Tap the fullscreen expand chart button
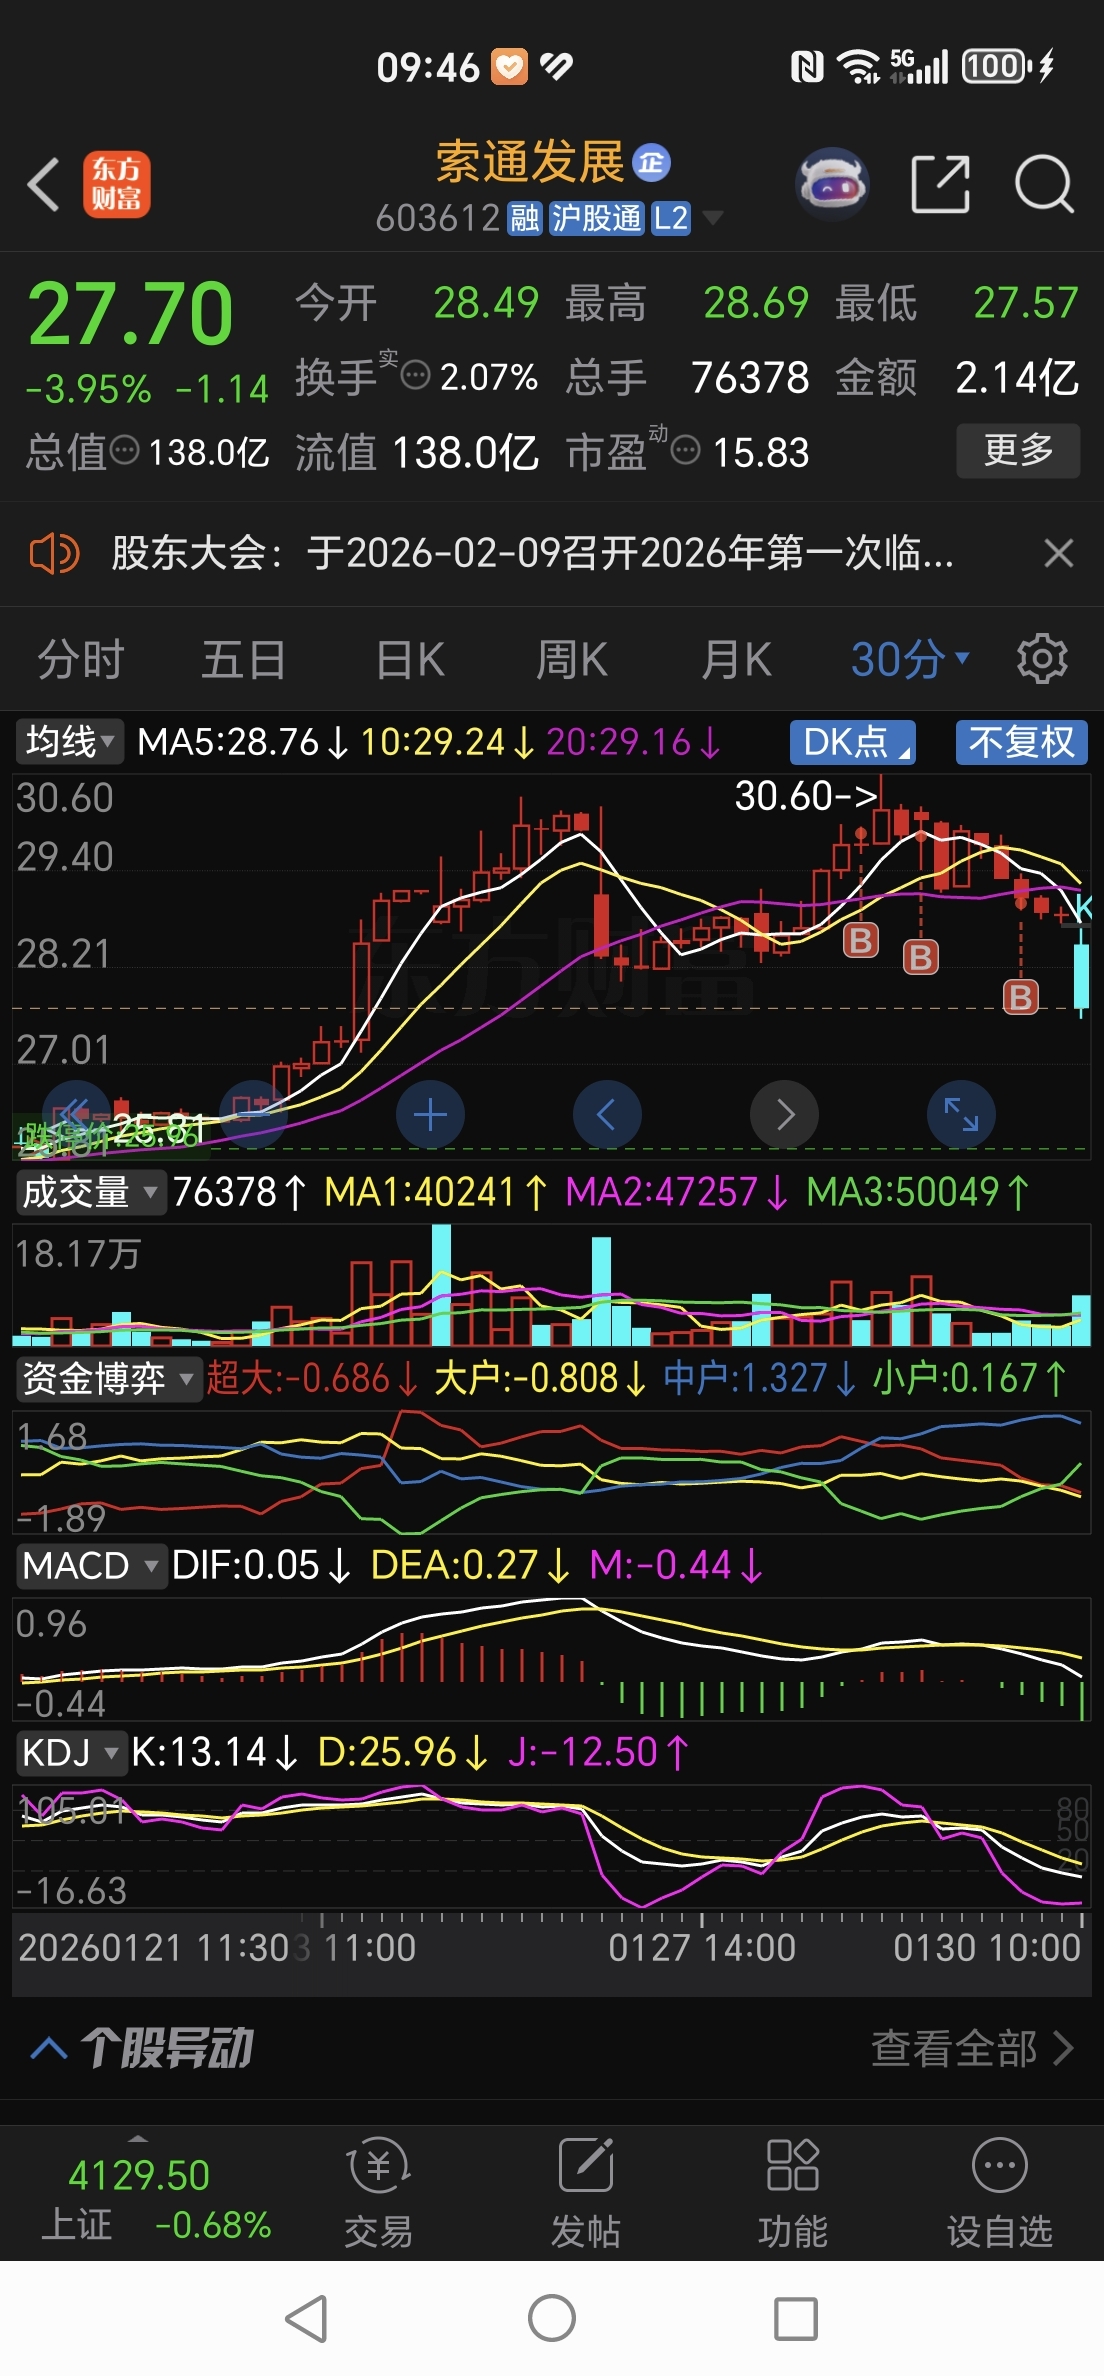The height and width of the screenshot is (2376, 1104). [961, 1114]
